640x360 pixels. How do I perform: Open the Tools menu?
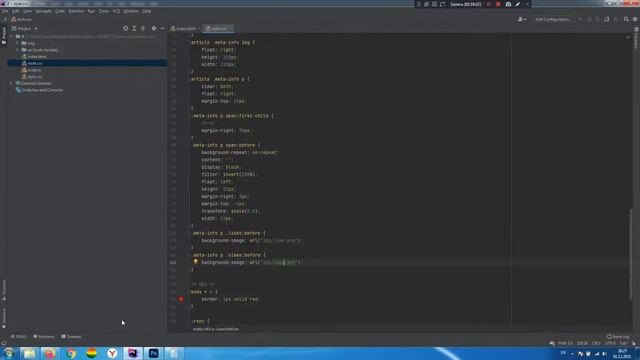pyautogui.click(x=104, y=11)
